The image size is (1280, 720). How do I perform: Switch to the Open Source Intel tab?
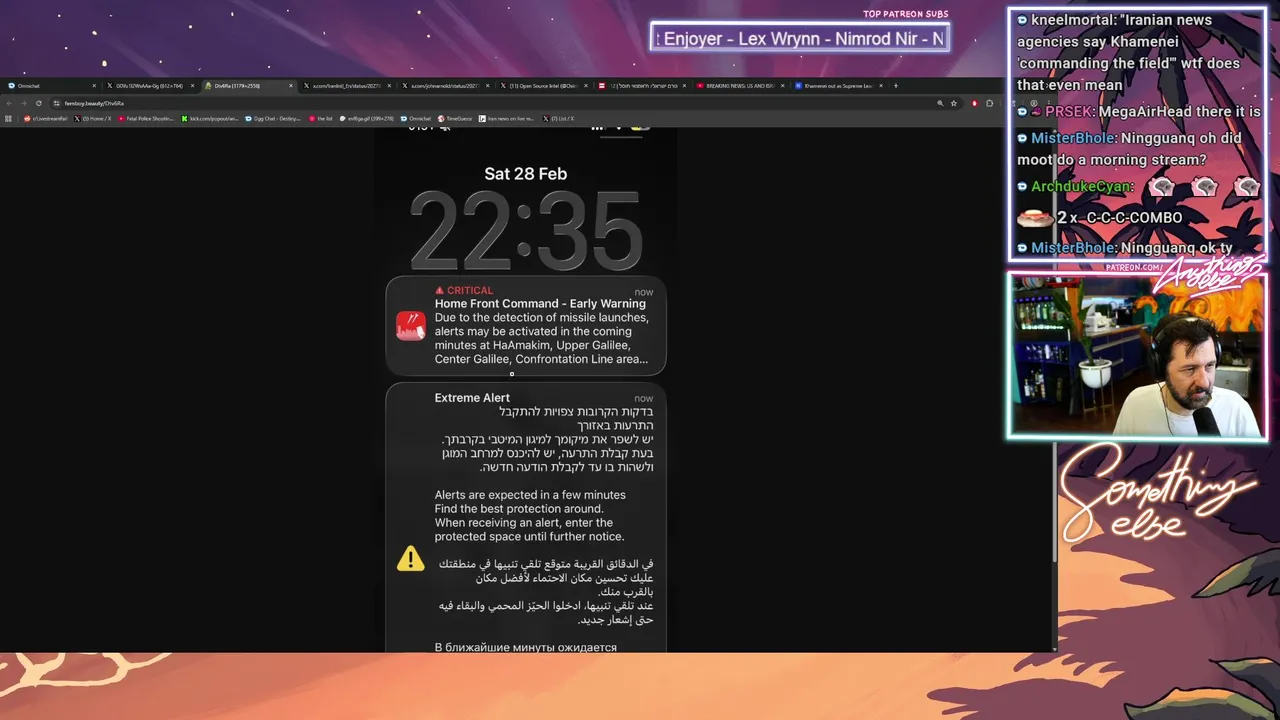tap(545, 86)
